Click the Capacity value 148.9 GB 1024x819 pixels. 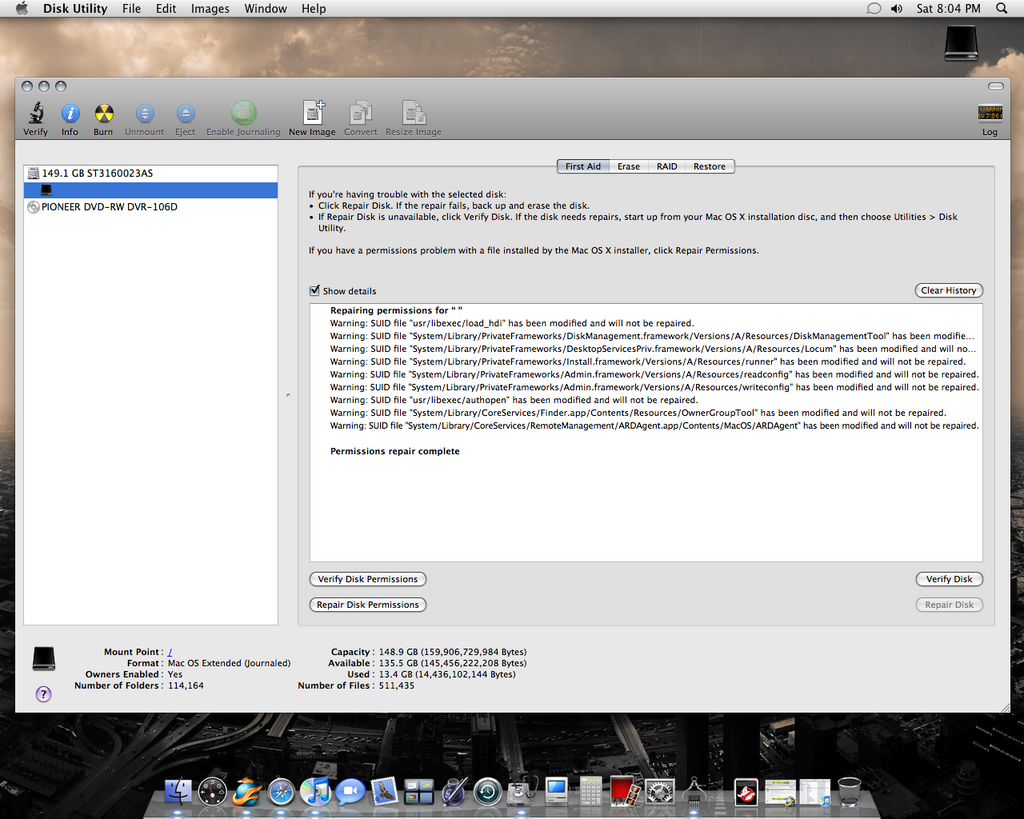point(453,652)
